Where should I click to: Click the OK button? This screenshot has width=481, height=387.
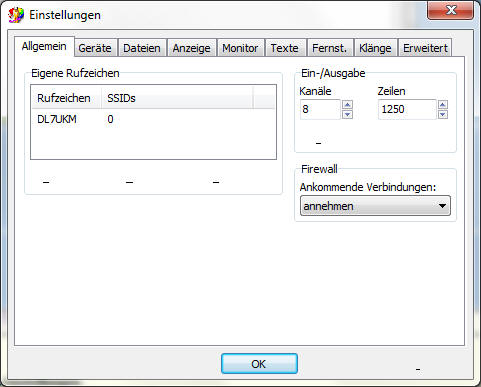[259, 364]
